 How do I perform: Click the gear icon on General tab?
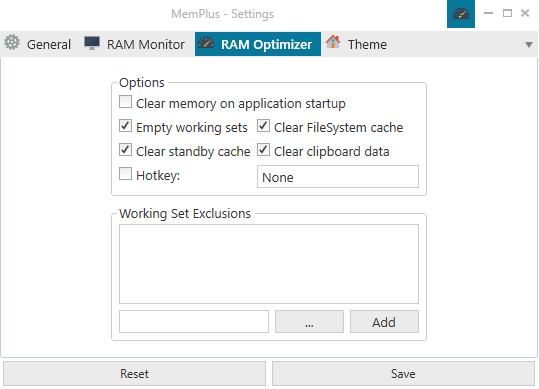click(12, 43)
